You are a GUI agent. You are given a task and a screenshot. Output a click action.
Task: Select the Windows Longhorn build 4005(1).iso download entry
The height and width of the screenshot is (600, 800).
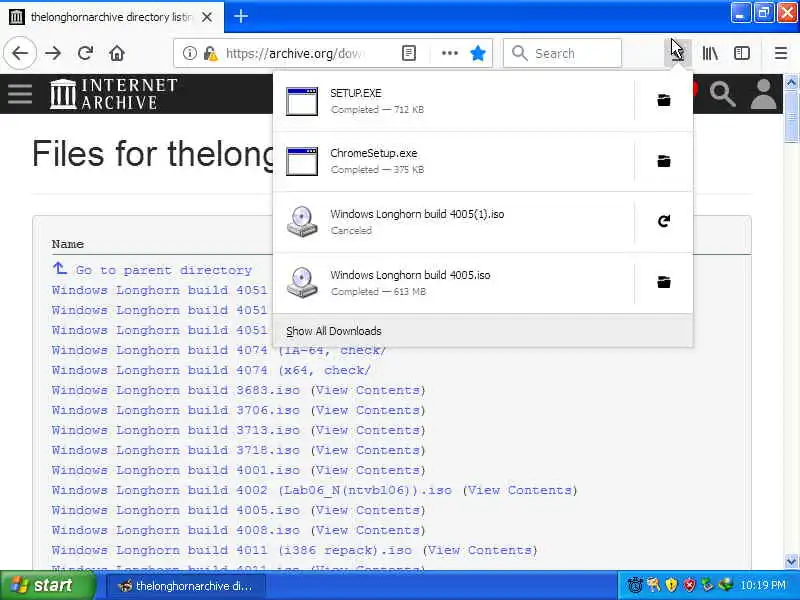[x=454, y=221]
